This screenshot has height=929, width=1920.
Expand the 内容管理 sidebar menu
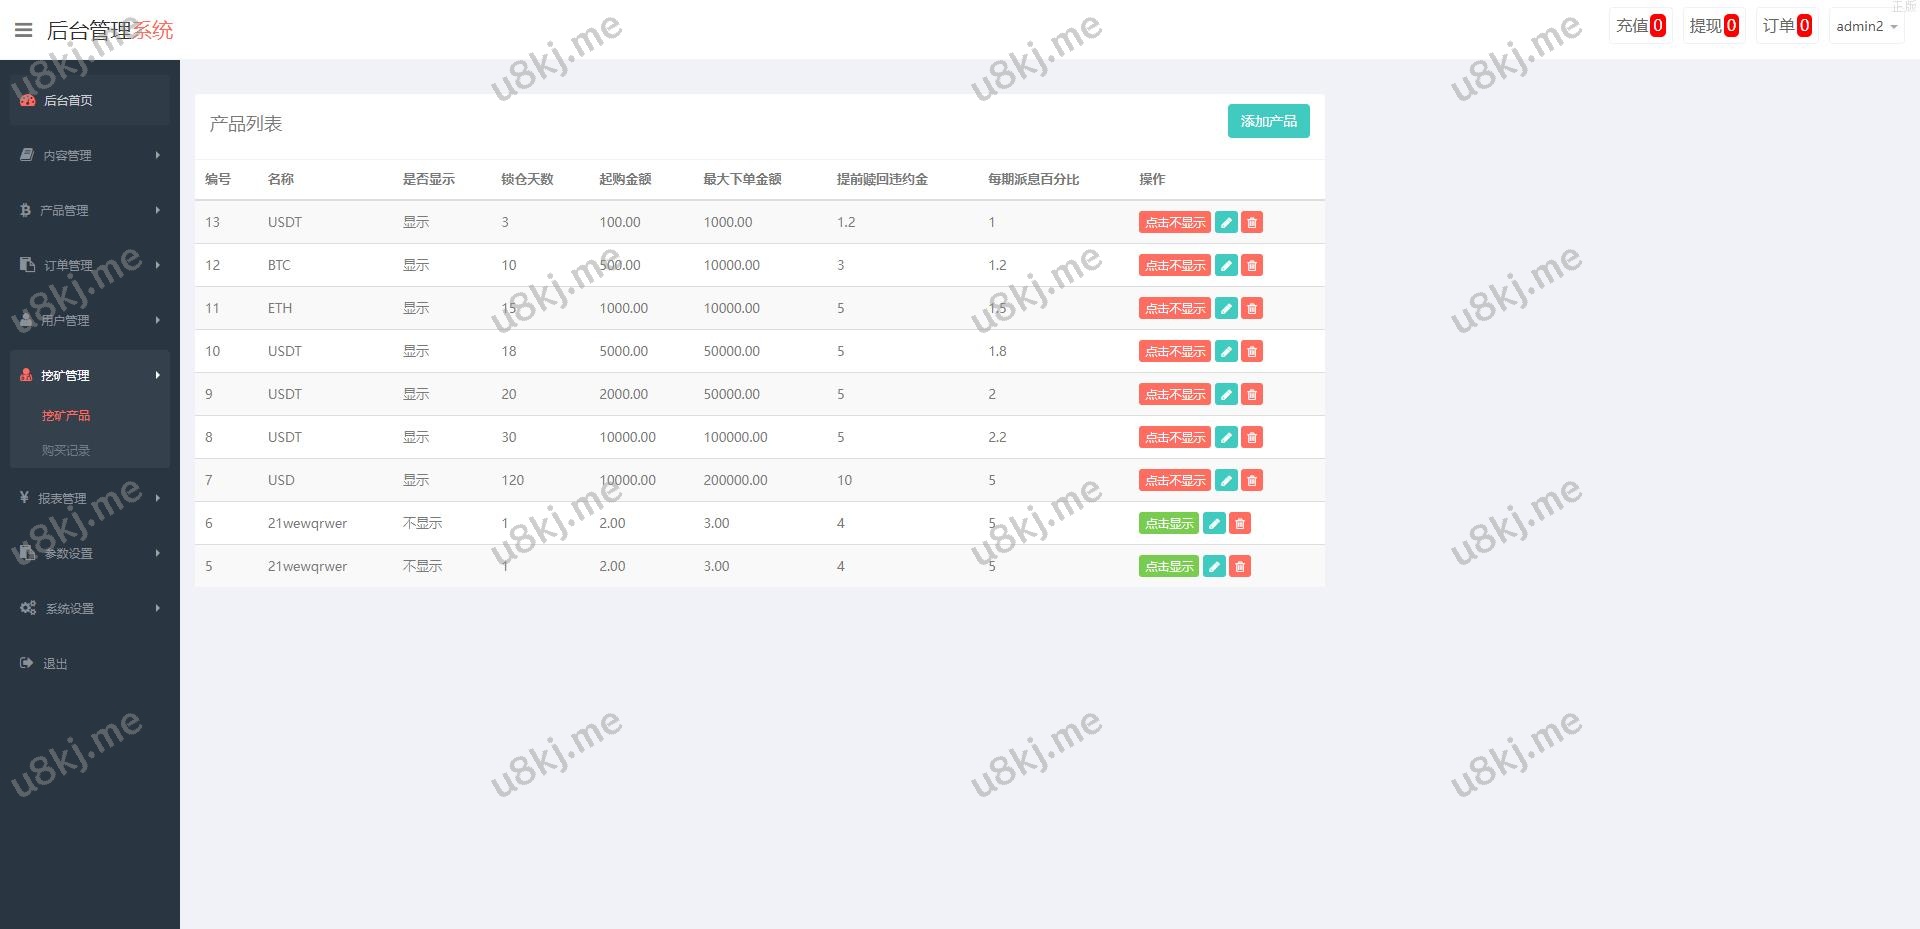pyautogui.click(x=90, y=155)
